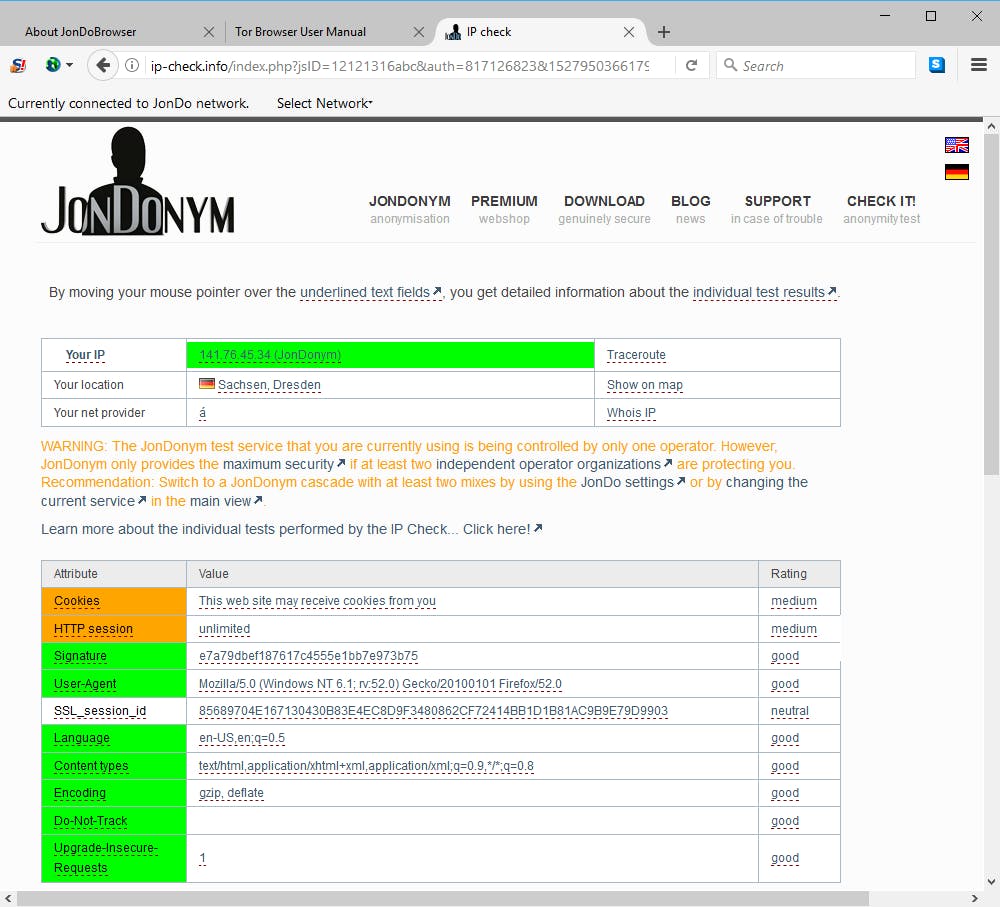The image size is (1000, 907).
Task: Click the Whois IP link
Action: 631,413
